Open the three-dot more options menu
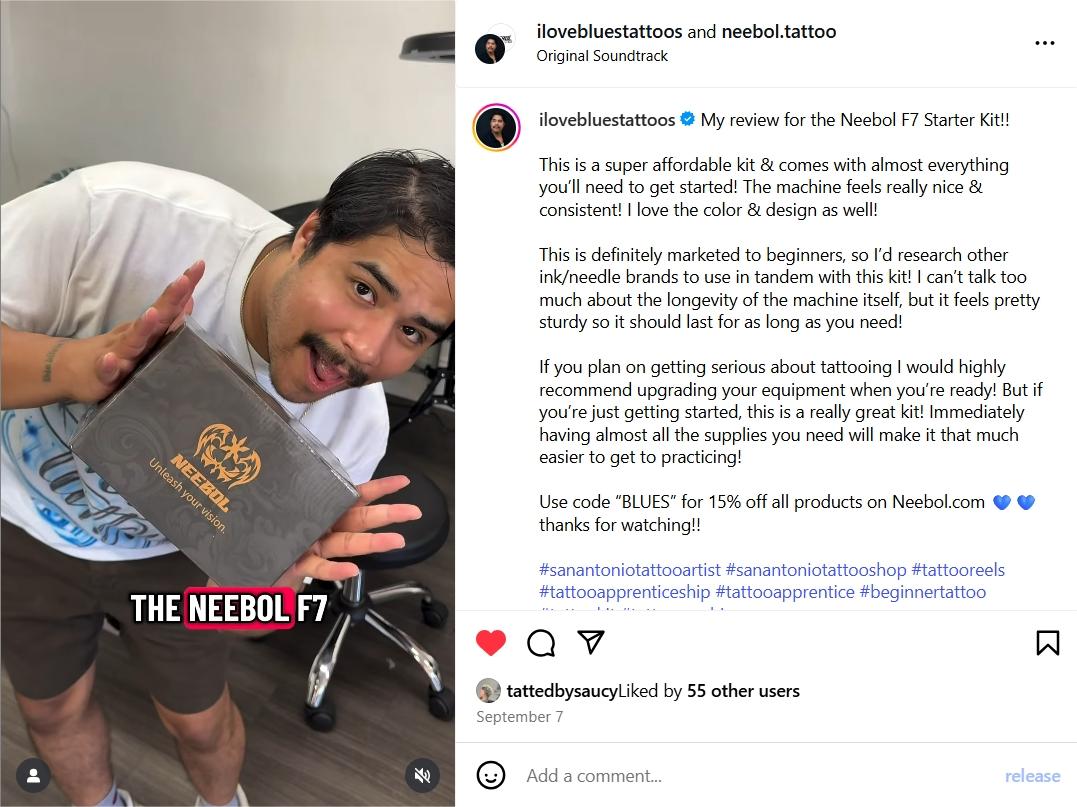This screenshot has height=807, width=1077. [1045, 43]
